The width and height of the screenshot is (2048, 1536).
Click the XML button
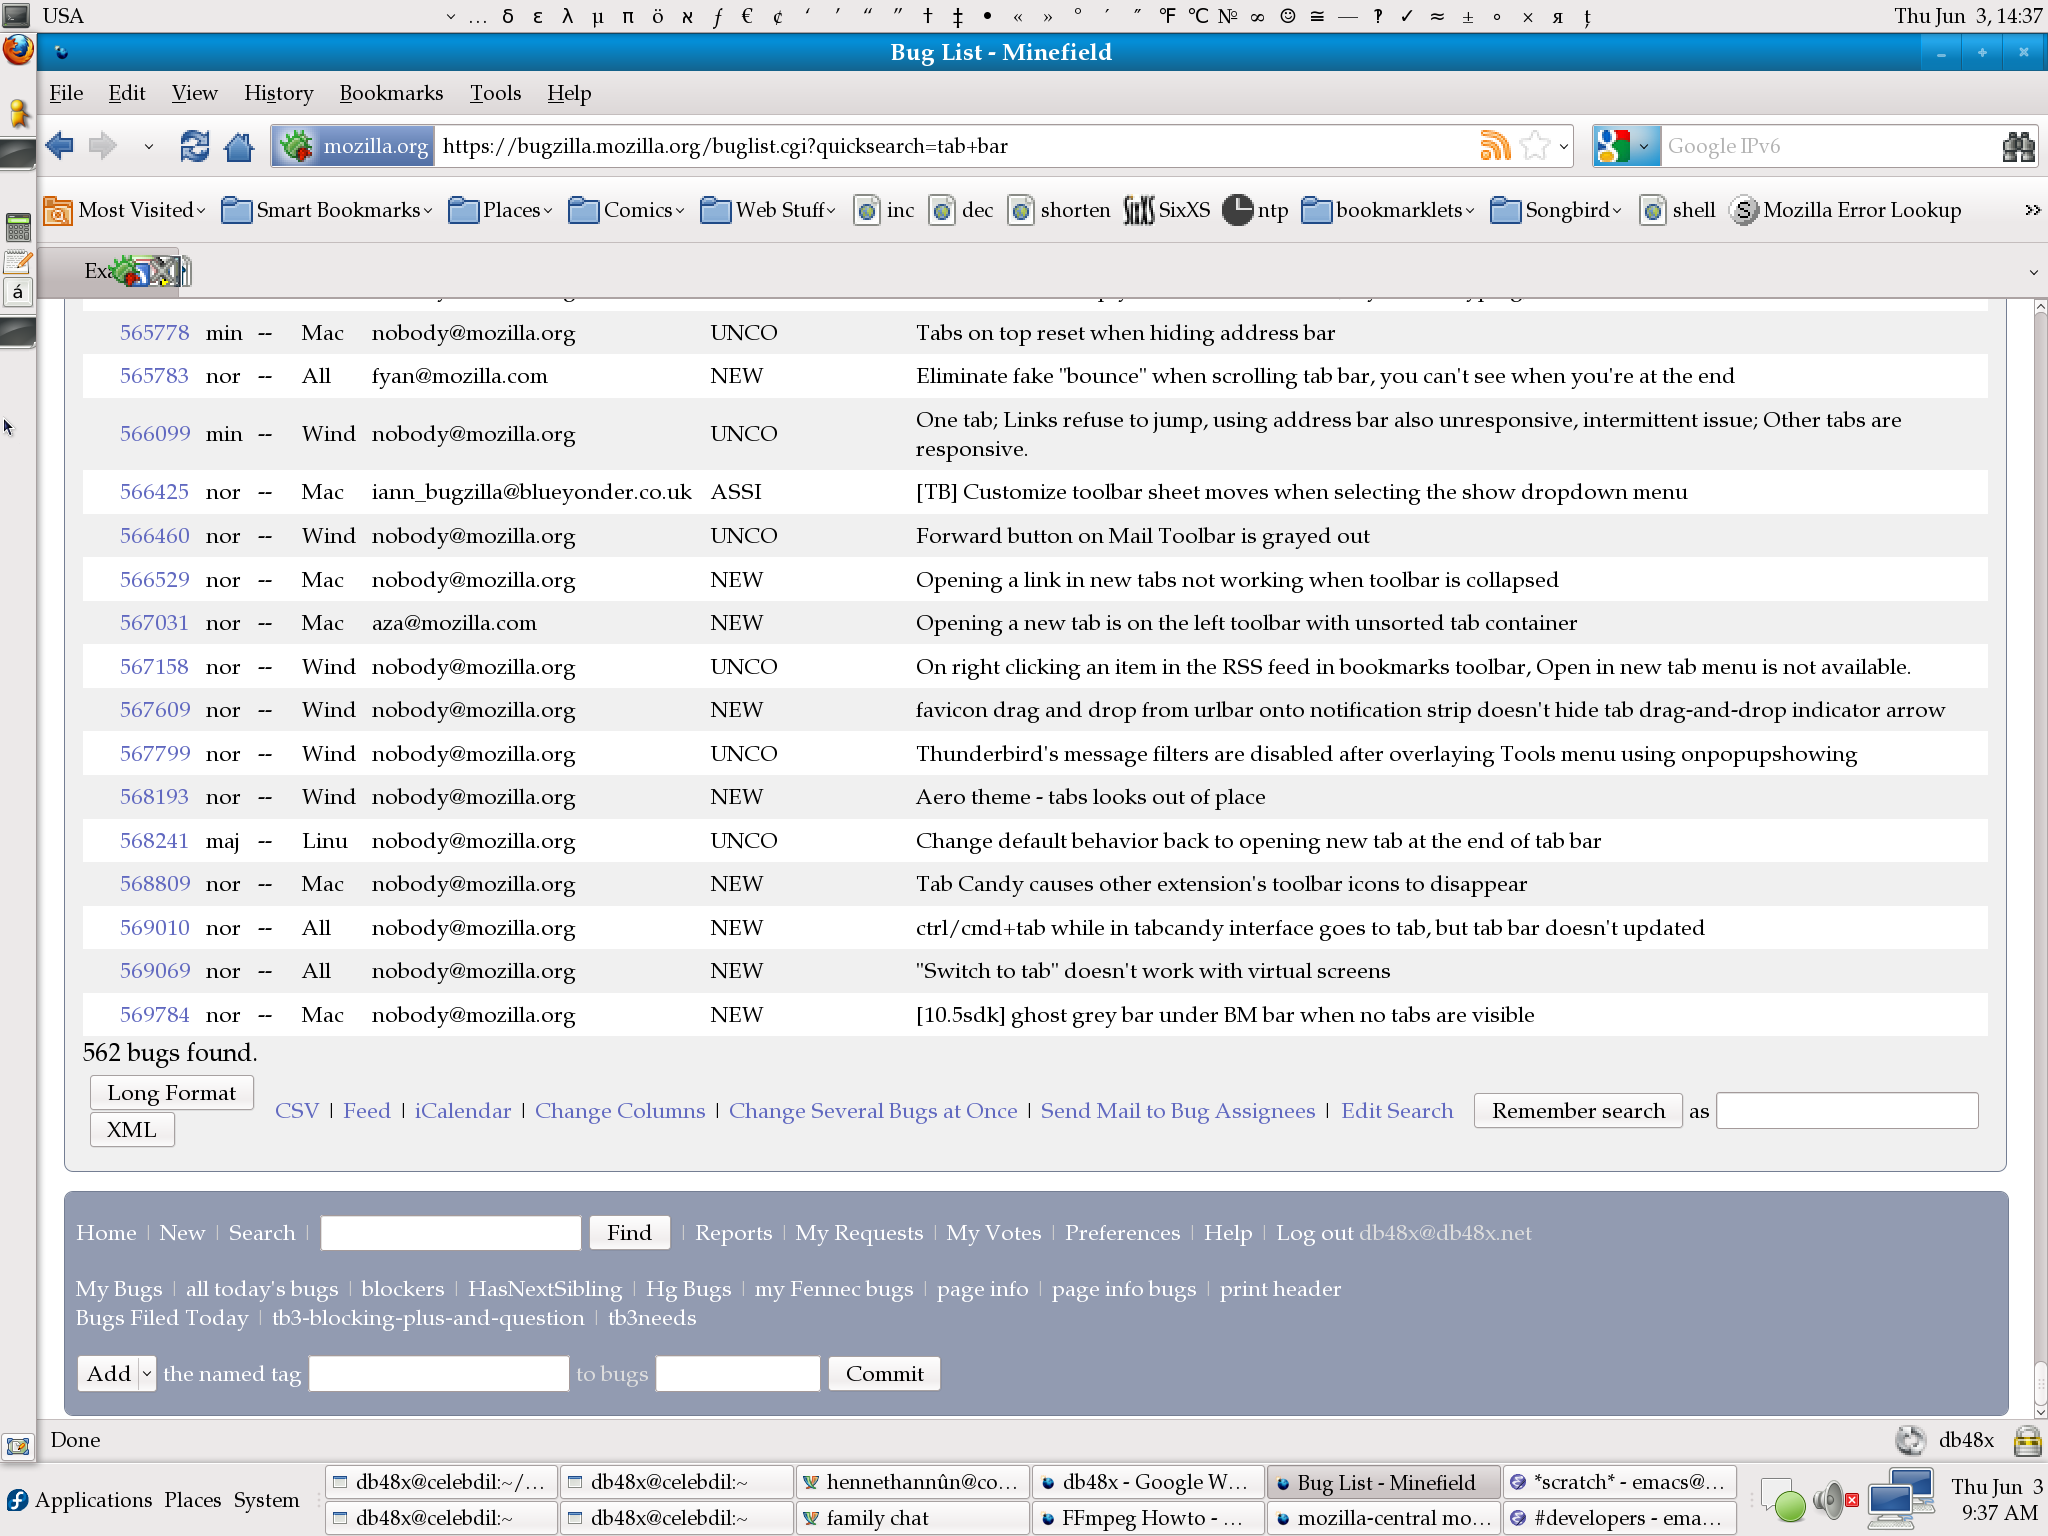(132, 1130)
